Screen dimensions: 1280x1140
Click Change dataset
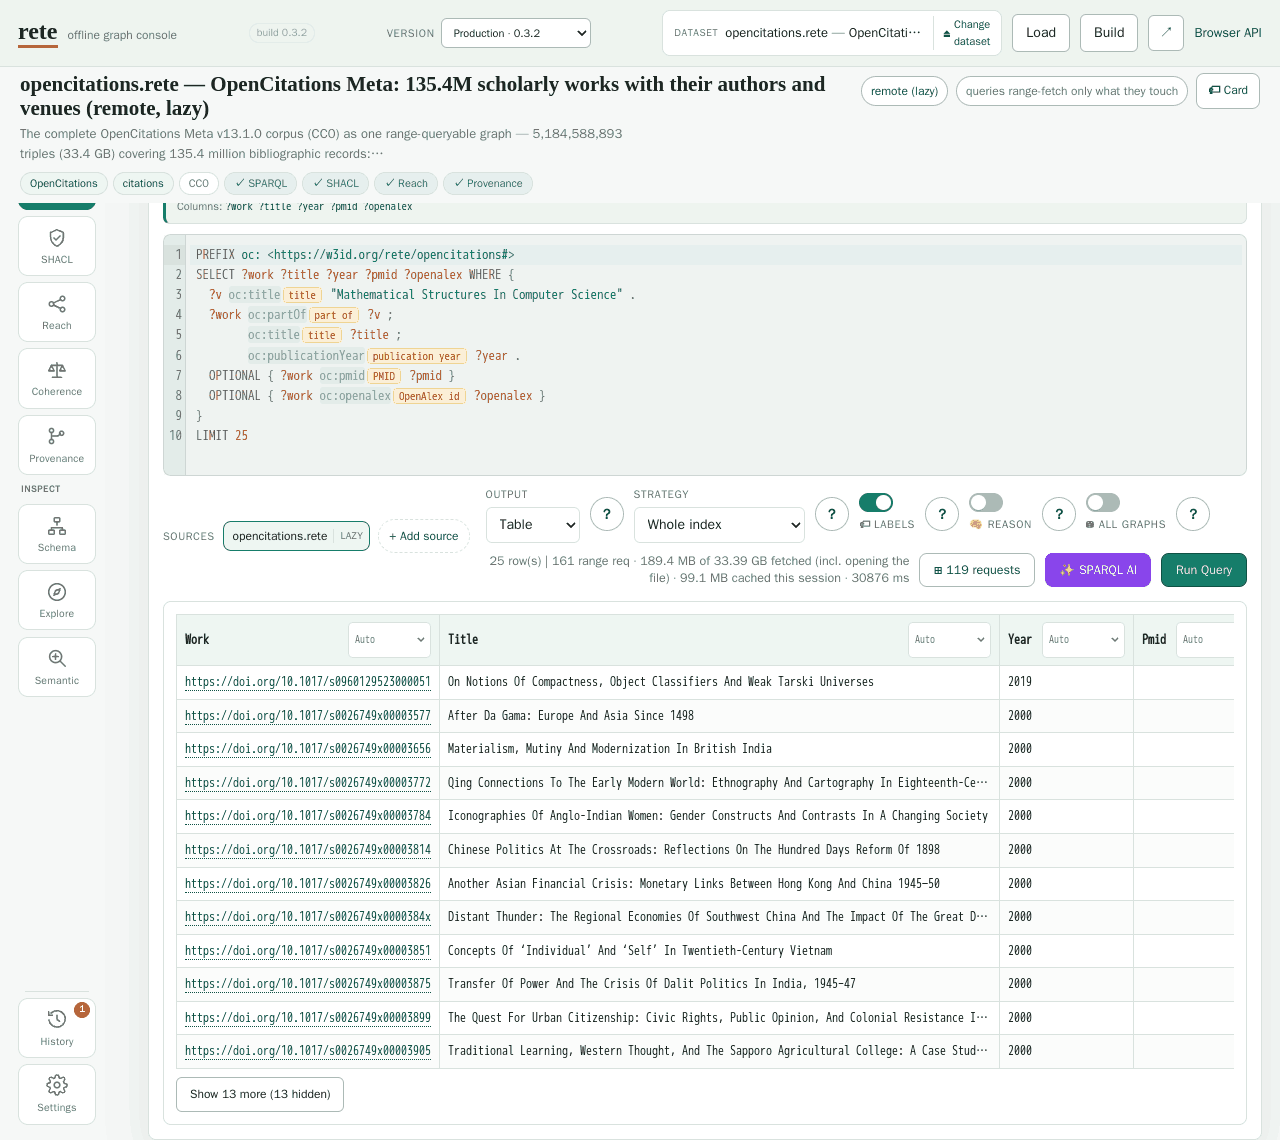click(x=967, y=33)
